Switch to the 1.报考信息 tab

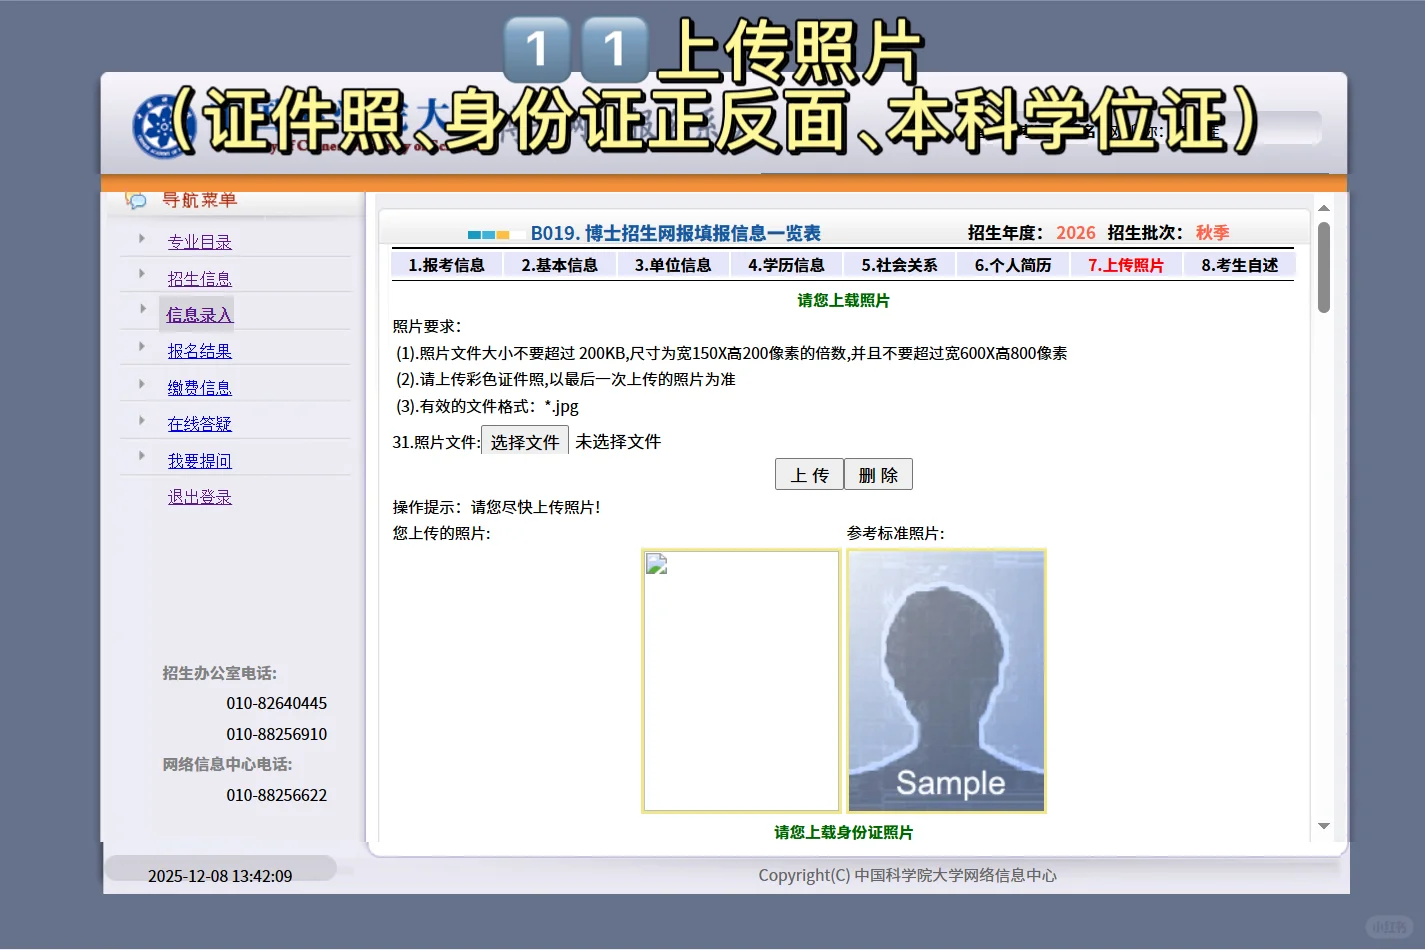coord(447,264)
